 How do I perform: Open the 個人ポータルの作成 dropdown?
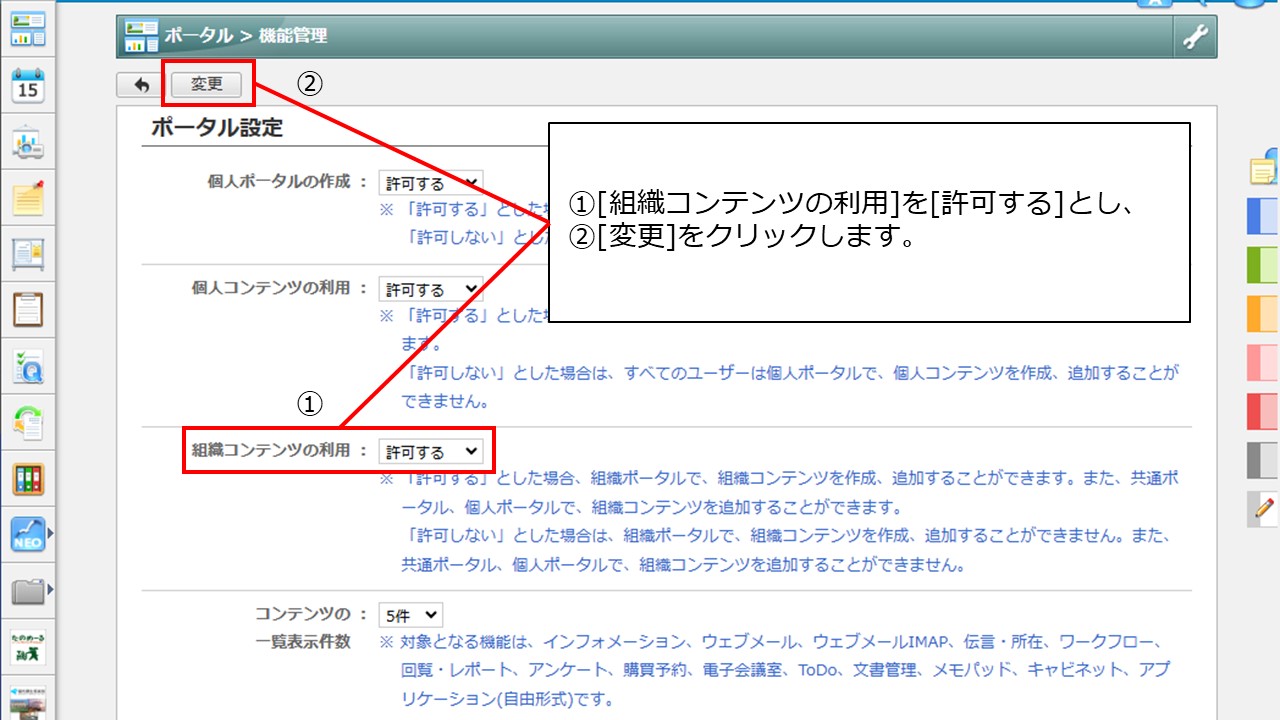[430, 183]
